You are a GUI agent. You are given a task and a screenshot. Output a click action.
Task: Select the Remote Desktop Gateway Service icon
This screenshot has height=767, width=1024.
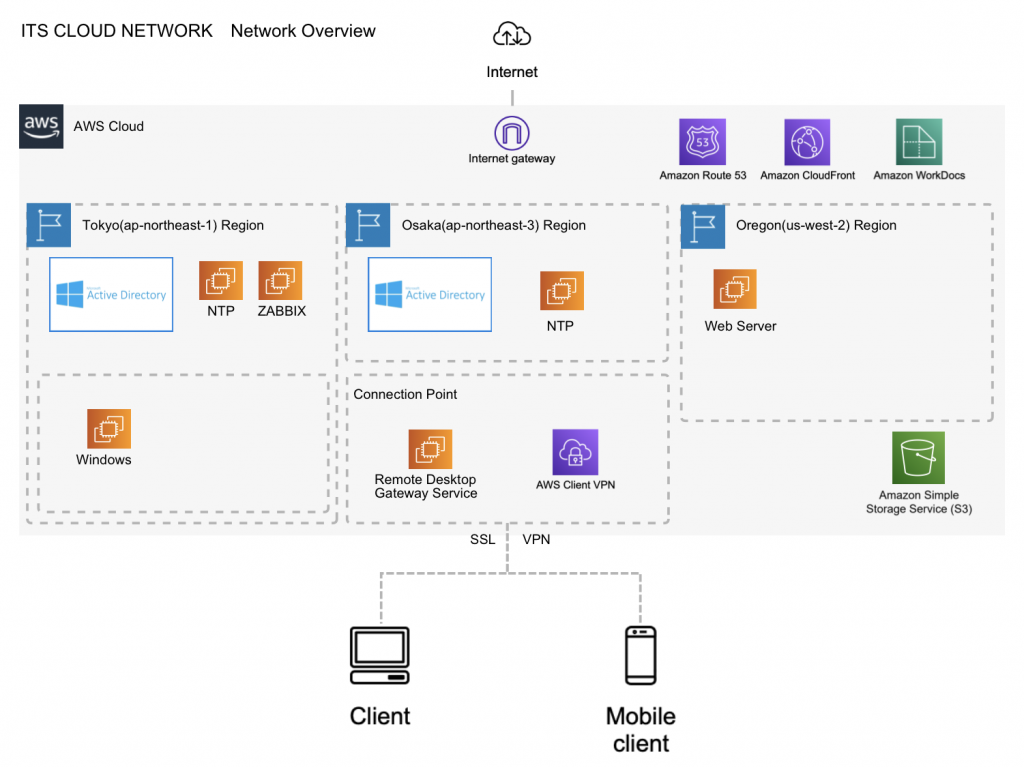tap(430, 449)
